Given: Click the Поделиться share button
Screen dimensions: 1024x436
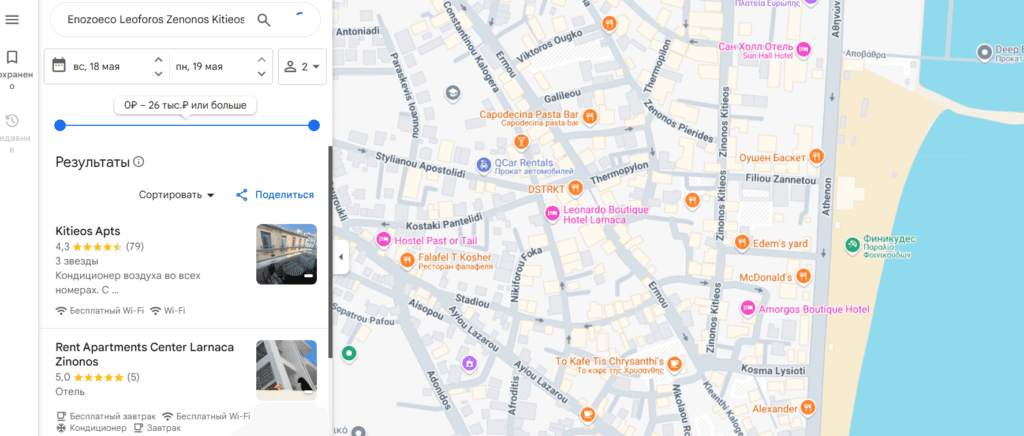Looking at the screenshot, I should [275, 195].
